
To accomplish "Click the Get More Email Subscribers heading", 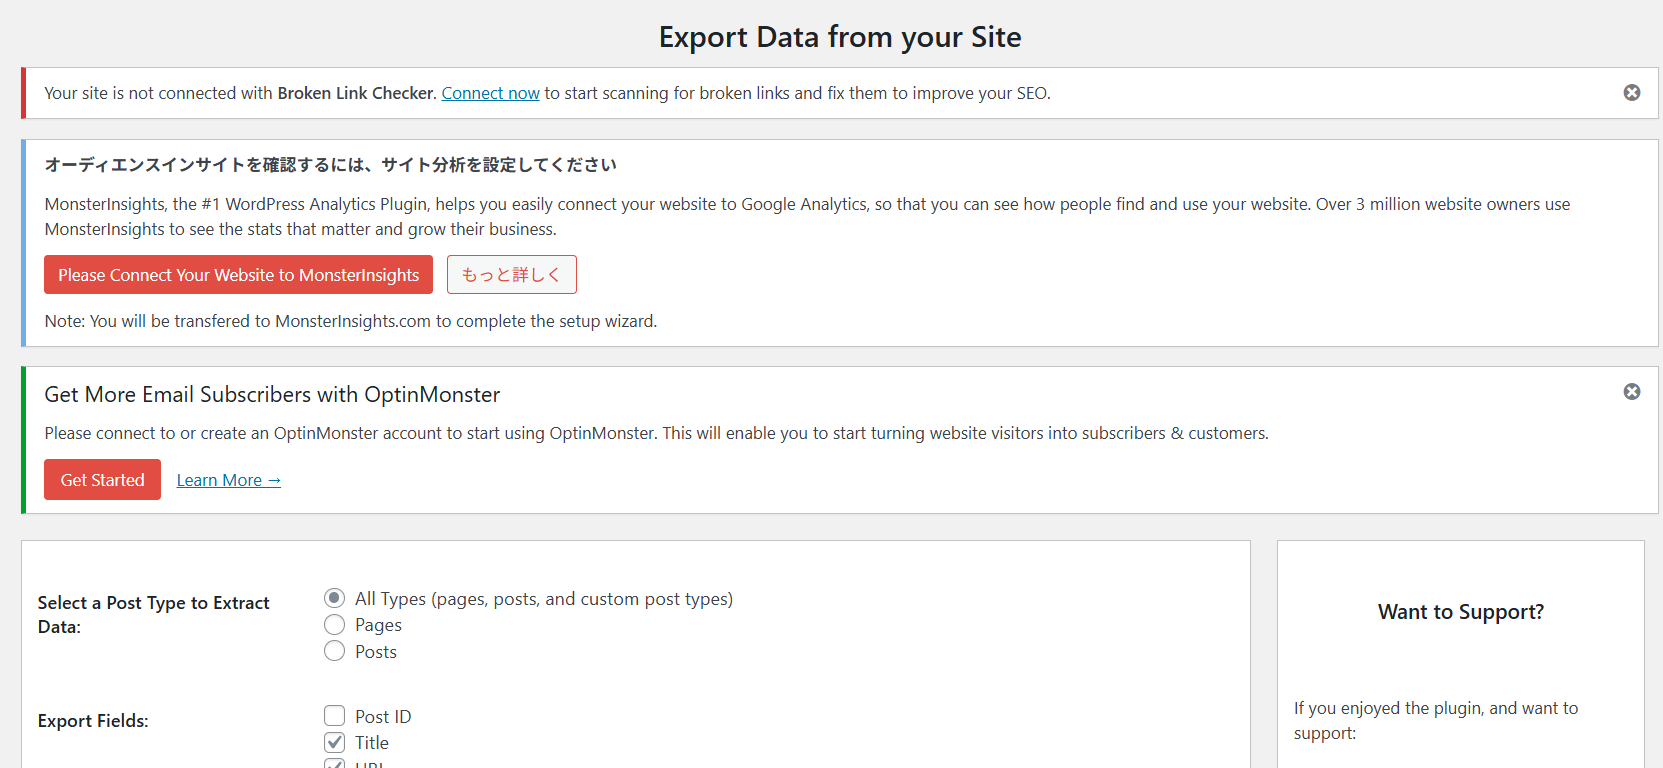I will (272, 395).
